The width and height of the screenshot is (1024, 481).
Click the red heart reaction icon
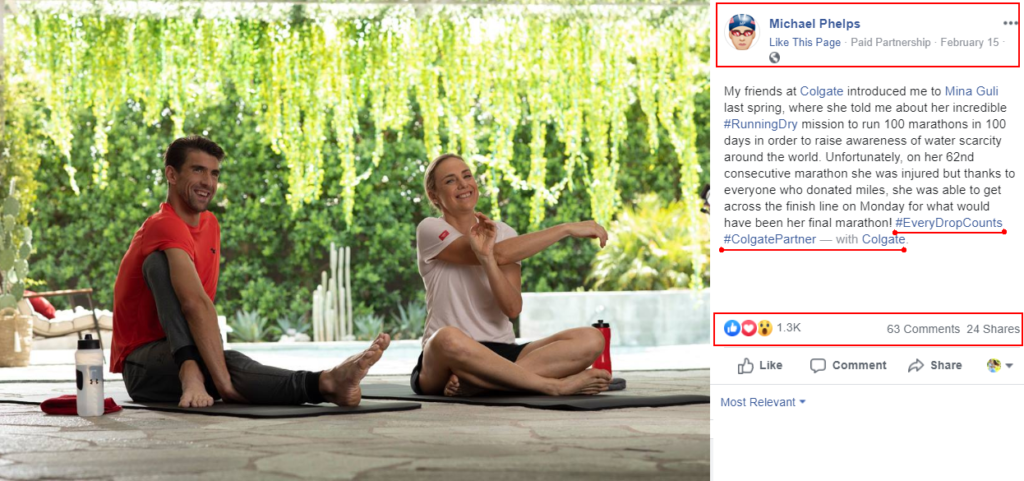[x=748, y=328]
